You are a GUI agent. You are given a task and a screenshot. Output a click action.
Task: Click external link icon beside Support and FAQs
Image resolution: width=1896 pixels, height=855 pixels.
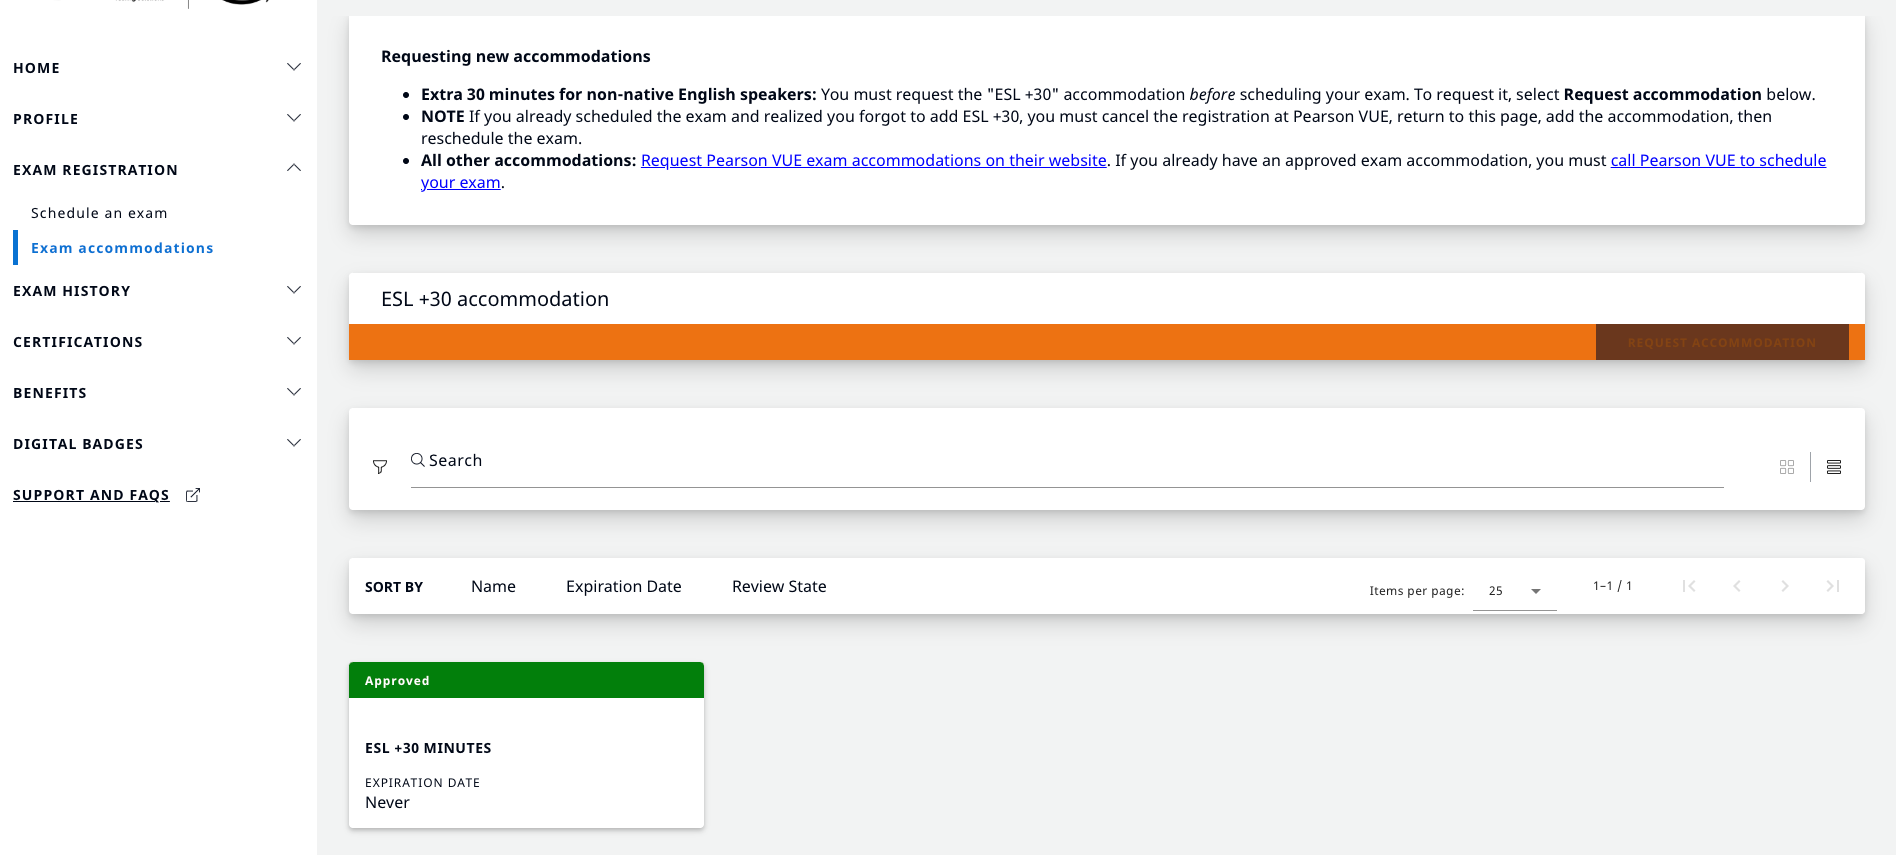[x=193, y=495]
